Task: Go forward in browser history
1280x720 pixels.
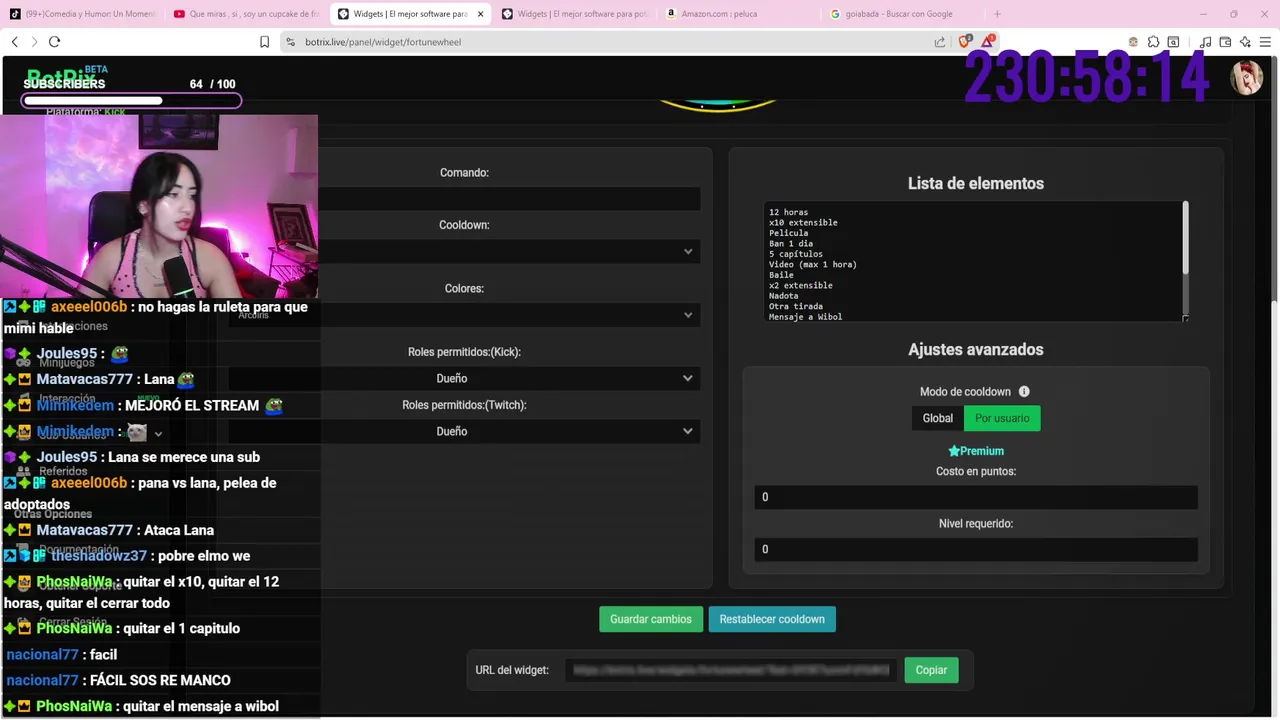Action: tap(34, 42)
